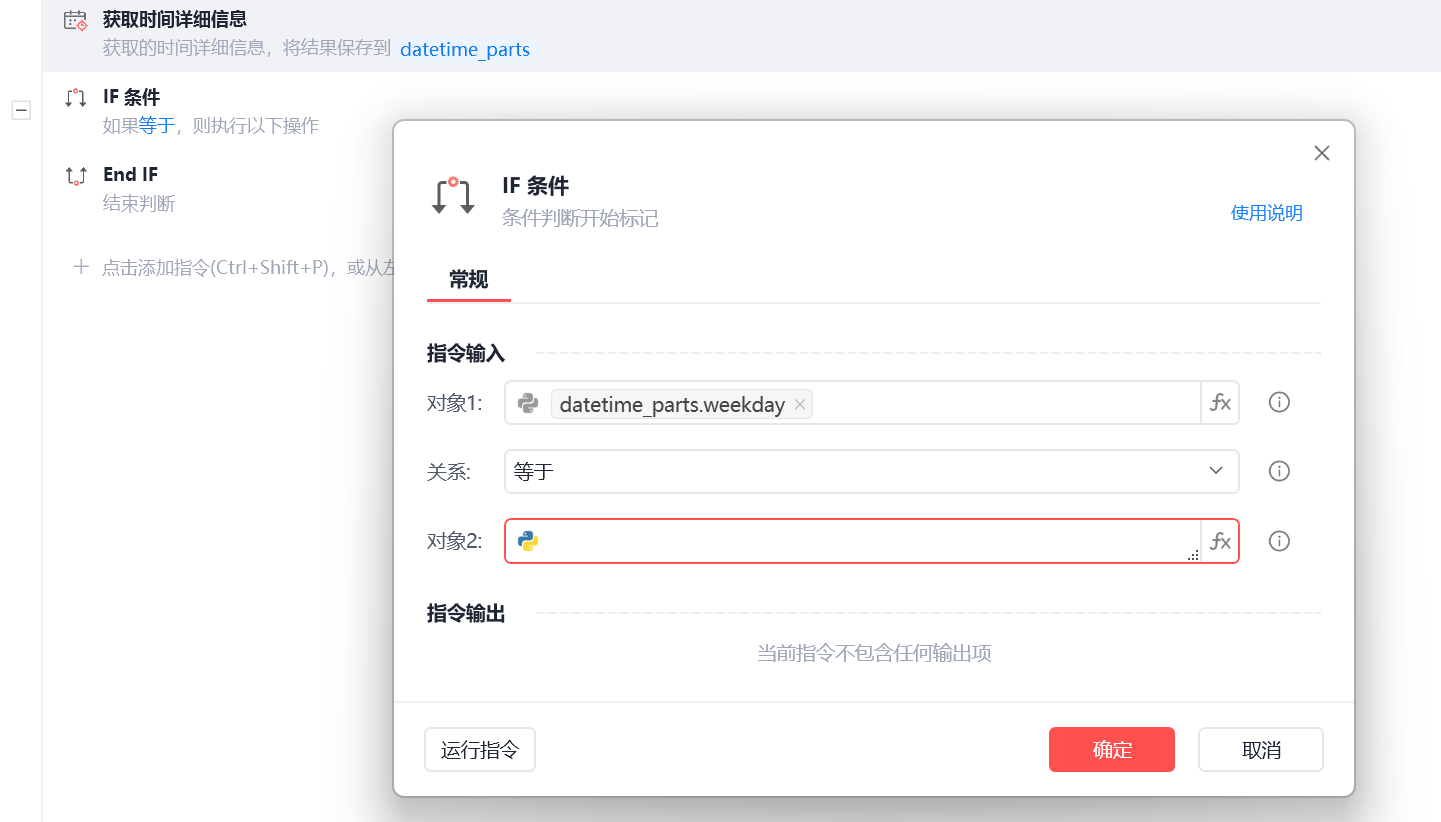This screenshot has height=822, width=1441.
Task: Click the 确定 button
Action: pyautogui.click(x=1111, y=750)
